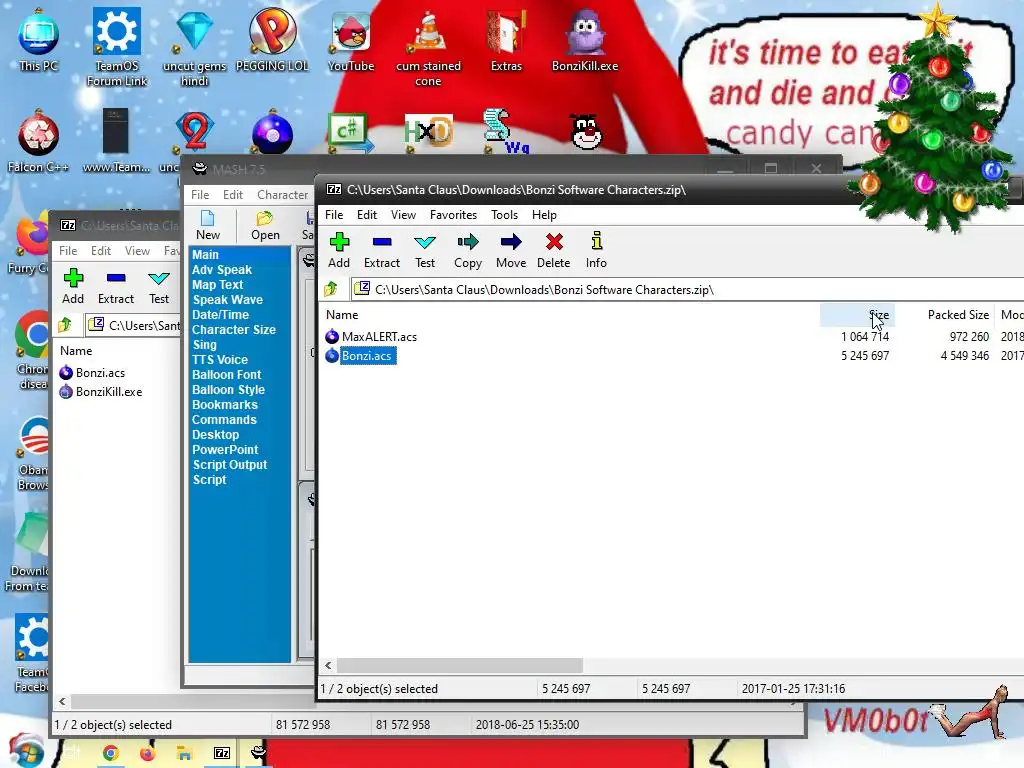Click scroll-left arrow in front 7-Zip window
Viewport: 1024px width, 768px height.
point(328,665)
